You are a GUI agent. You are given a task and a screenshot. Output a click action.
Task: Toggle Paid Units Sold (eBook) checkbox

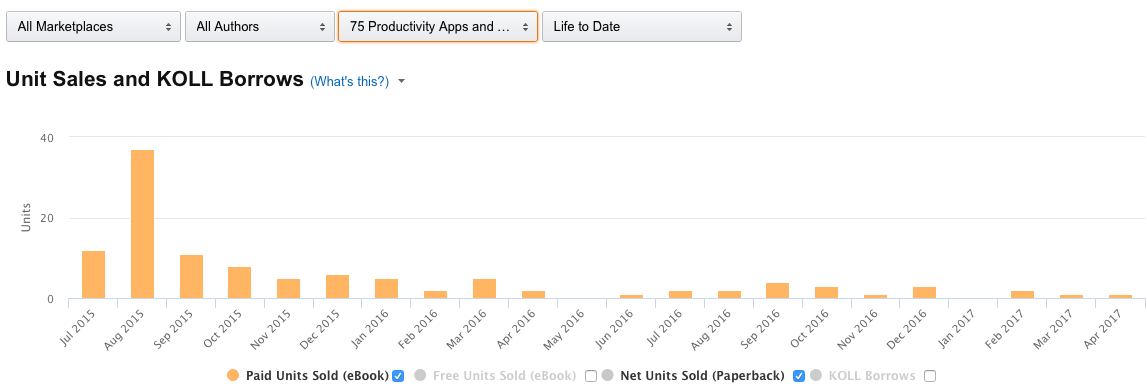pos(398,376)
